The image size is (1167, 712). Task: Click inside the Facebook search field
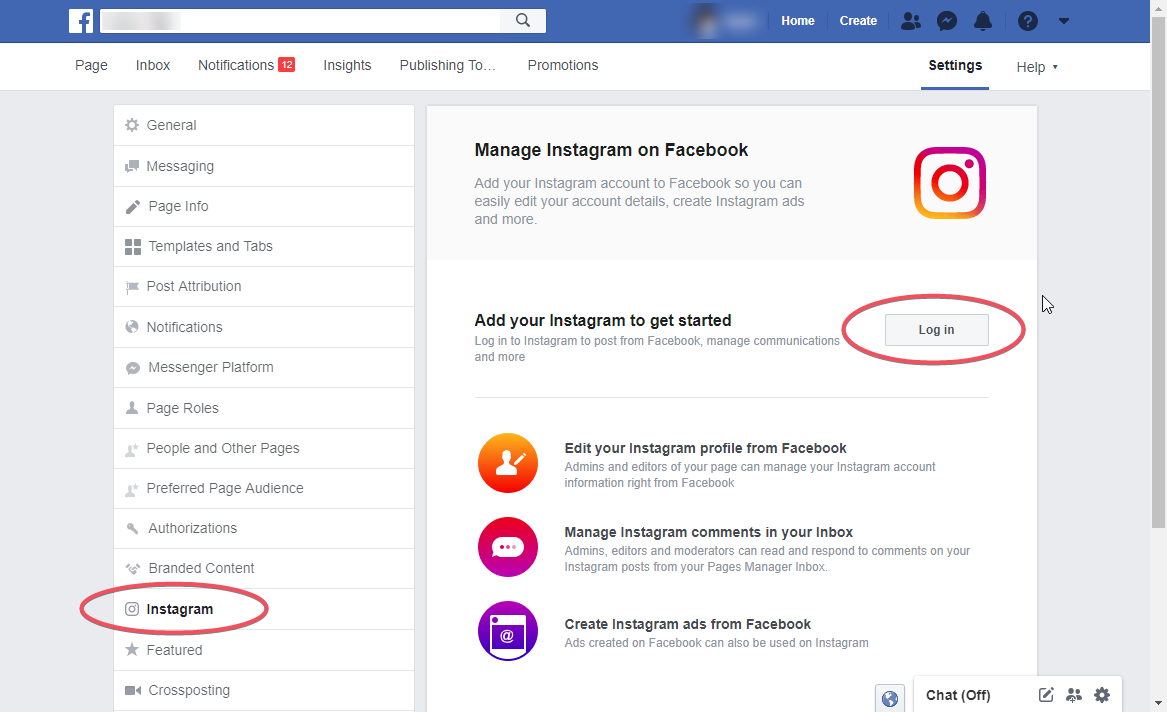point(301,21)
